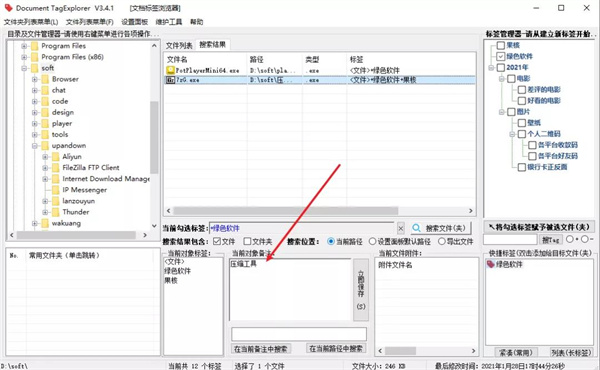This screenshot has width=600, height=370.
Task: Open the 维护工具 menu
Action: tap(169, 22)
